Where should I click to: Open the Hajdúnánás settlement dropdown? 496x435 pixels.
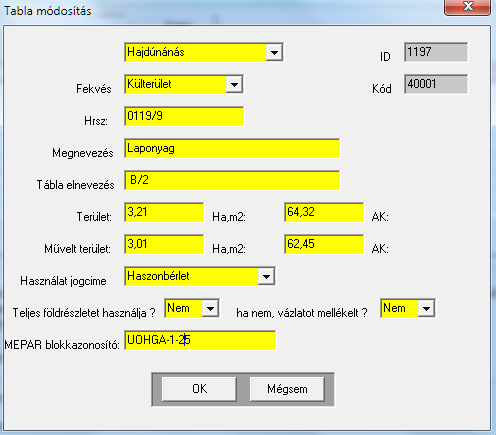[x=274, y=52]
